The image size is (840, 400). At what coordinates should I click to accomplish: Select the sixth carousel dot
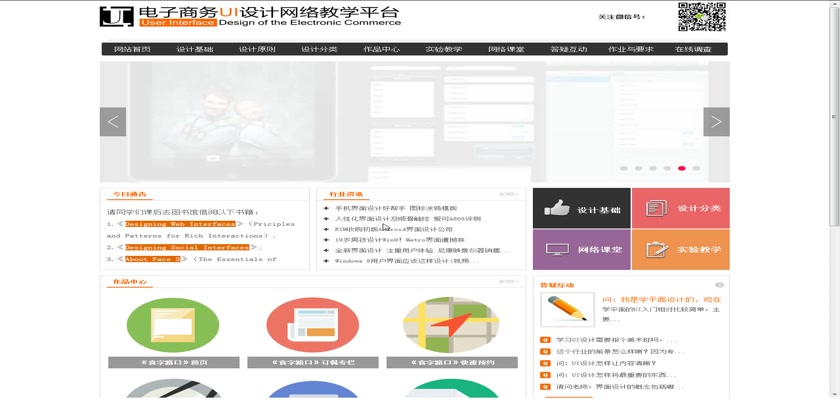coord(696,168)
